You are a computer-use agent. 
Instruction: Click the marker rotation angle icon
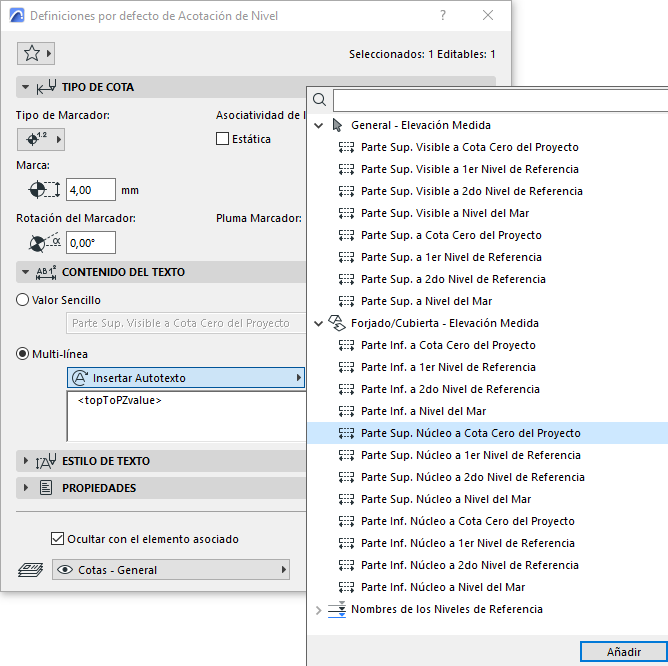(x=44, y=243)
